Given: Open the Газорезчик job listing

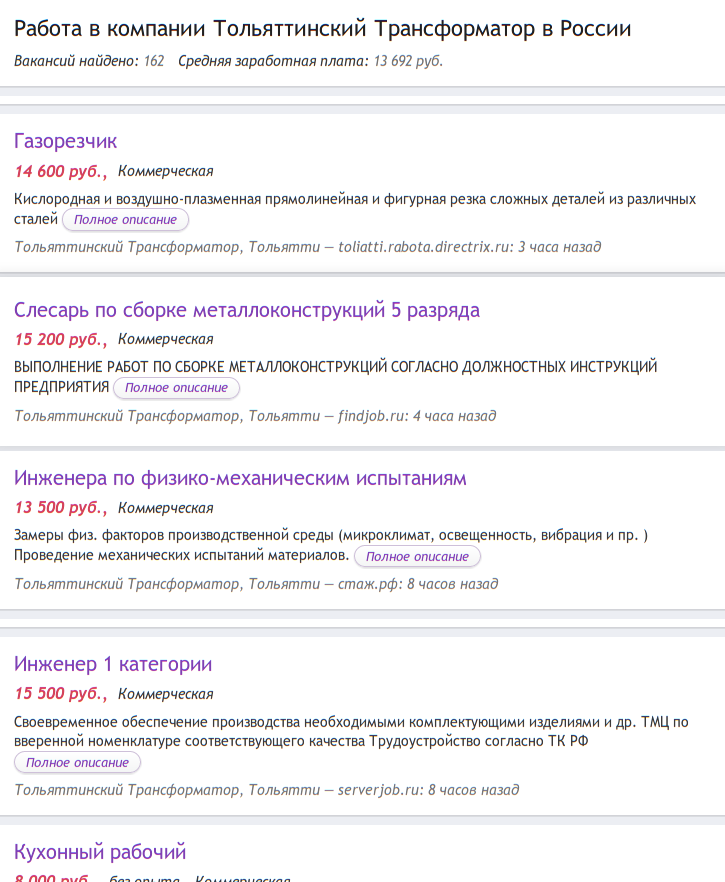Looking at the screenshot, I should click(x=65, y=141).
